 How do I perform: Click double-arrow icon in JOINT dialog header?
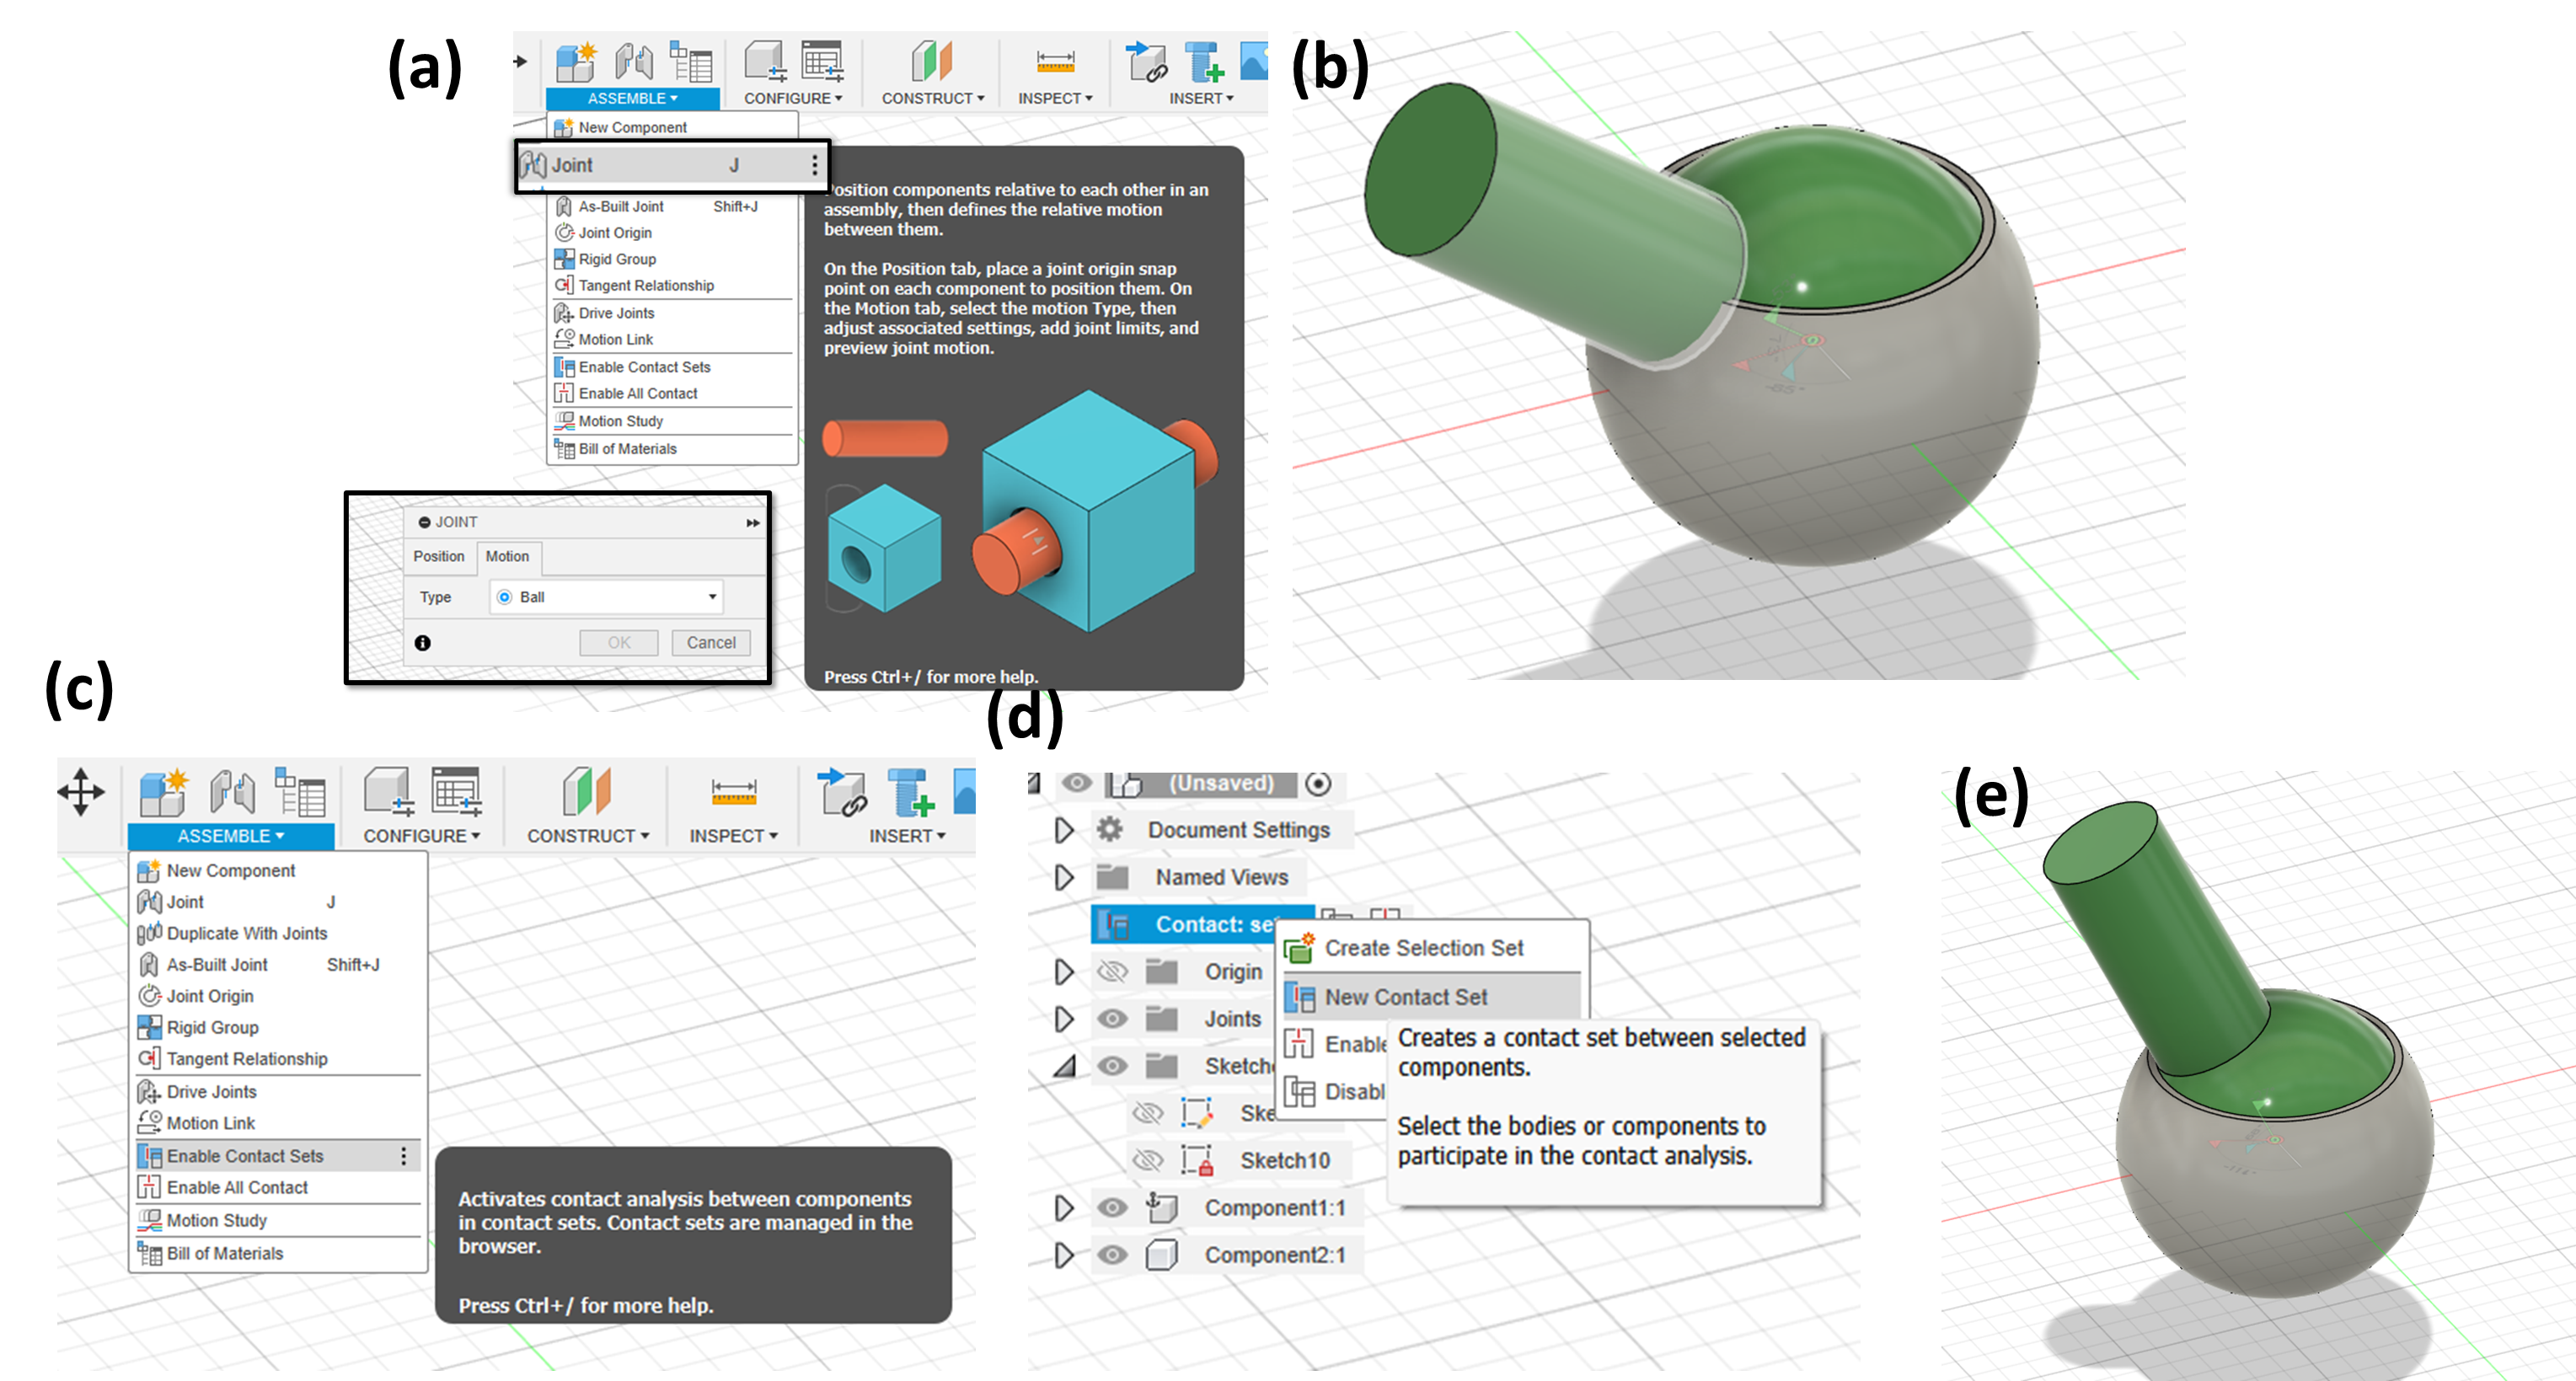pyautogui.click(x=753, y=523)
